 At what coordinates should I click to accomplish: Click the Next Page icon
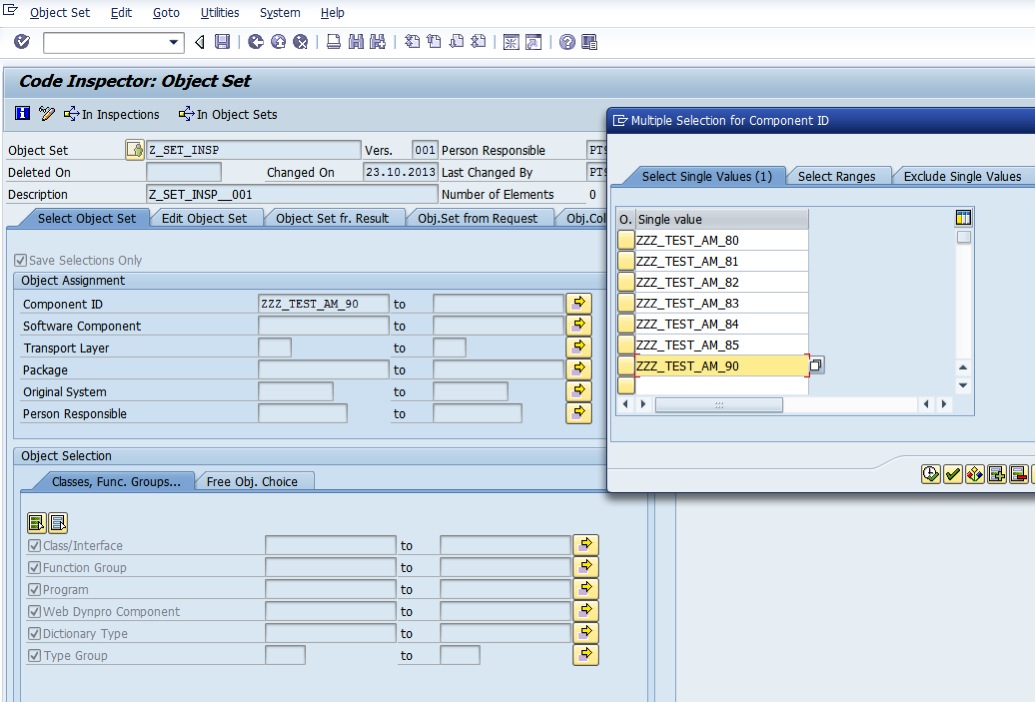457,42
